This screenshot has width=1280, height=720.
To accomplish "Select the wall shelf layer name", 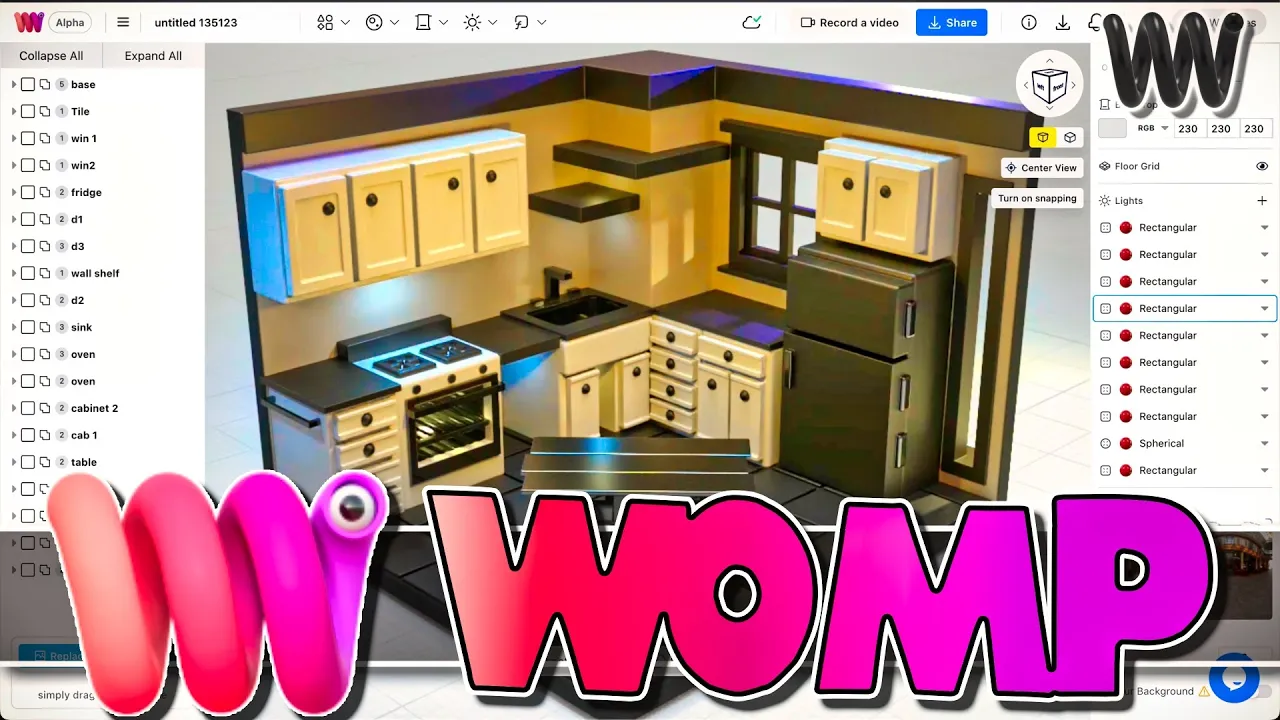I will 95,273.
